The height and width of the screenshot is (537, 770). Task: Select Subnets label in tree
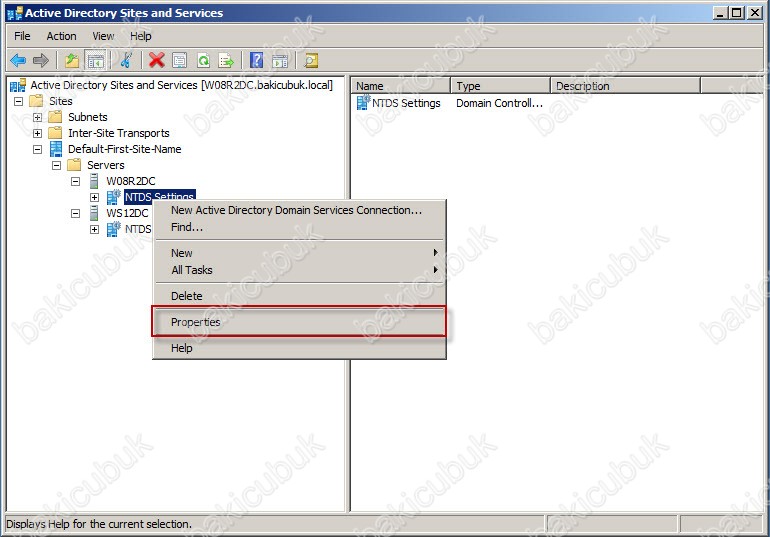point(87,117)
